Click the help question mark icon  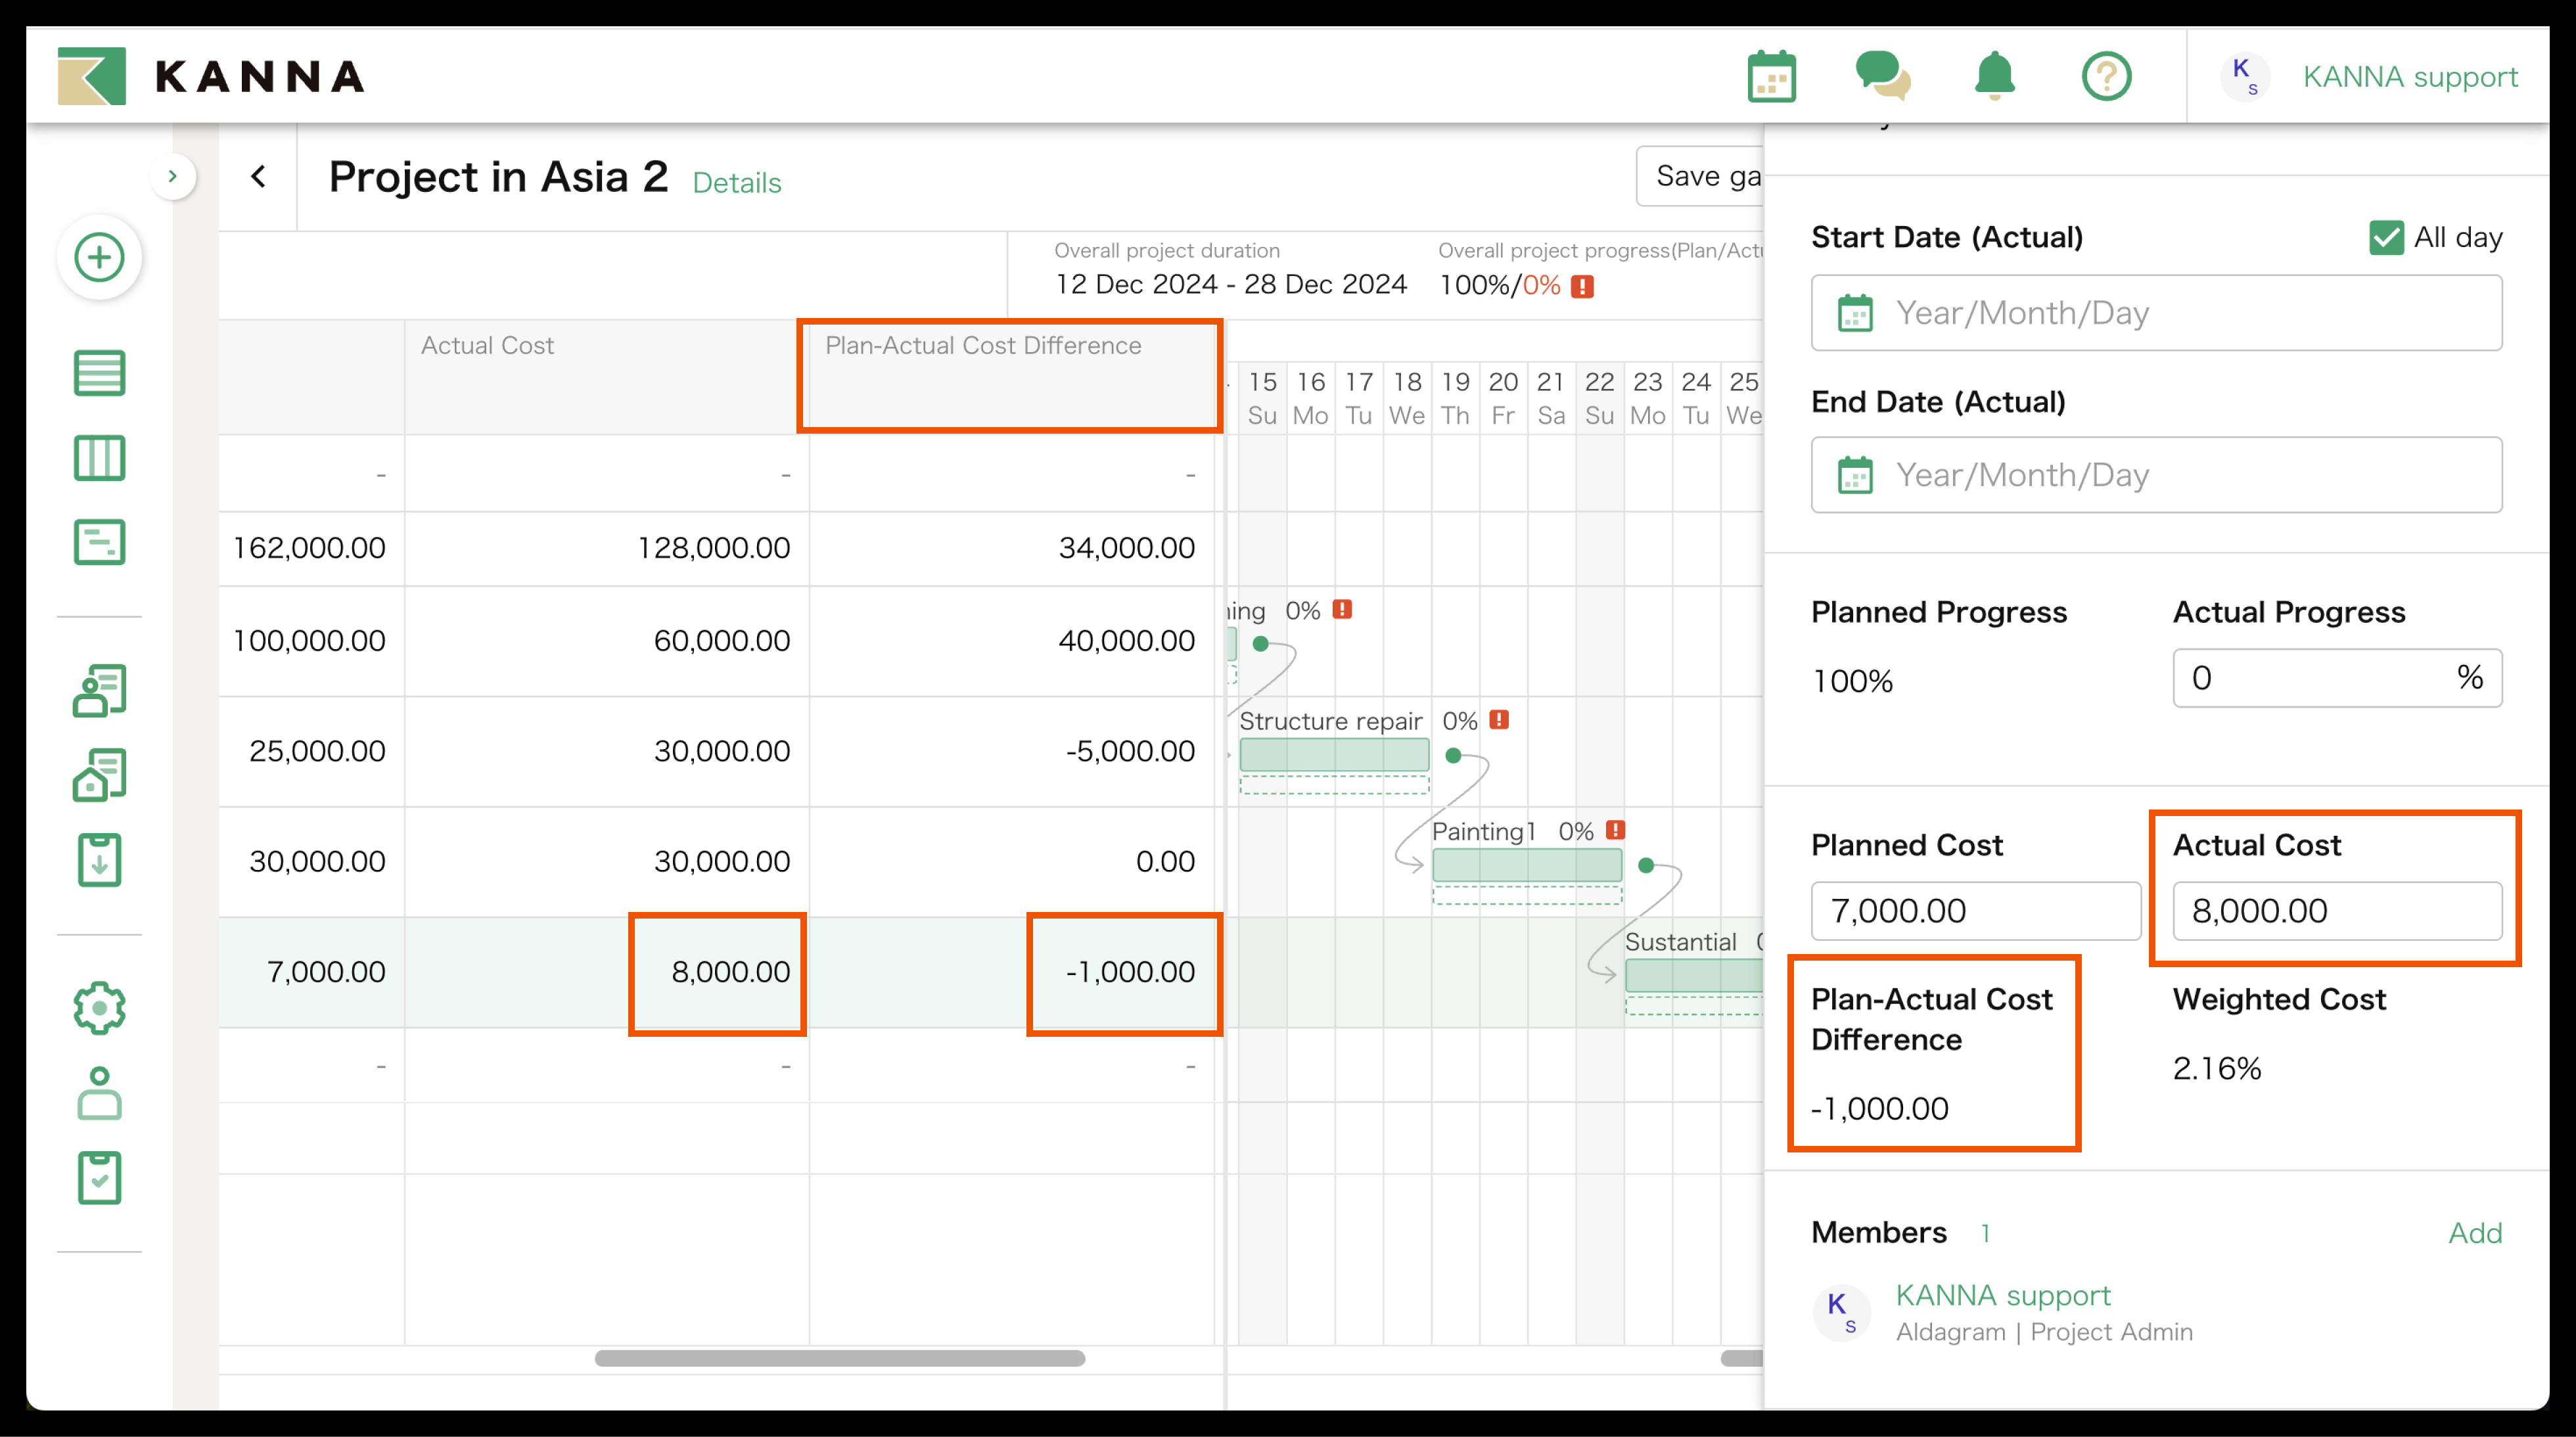tap(2106, 76)
